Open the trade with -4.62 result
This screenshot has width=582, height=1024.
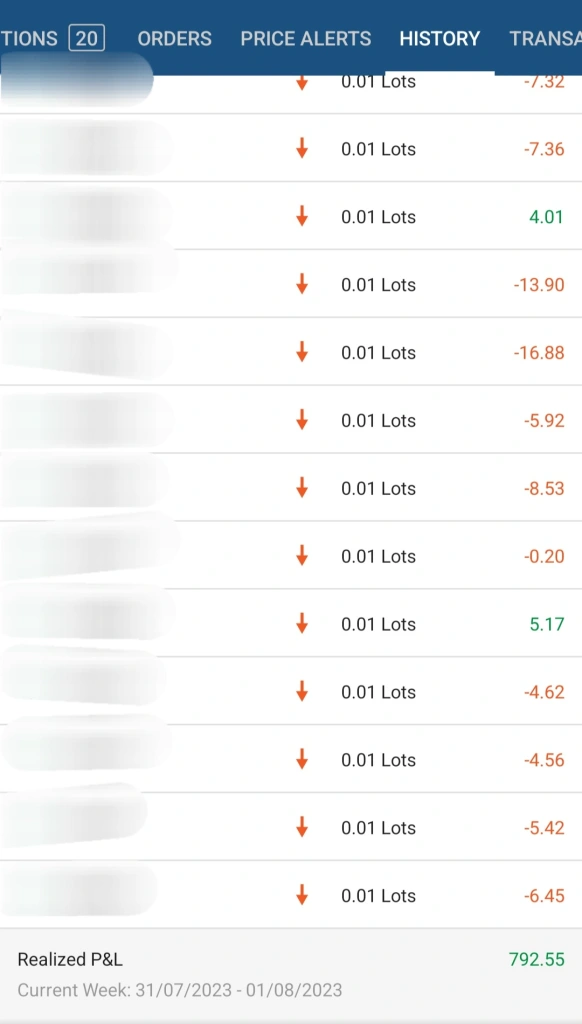click(x=291, y=692)
